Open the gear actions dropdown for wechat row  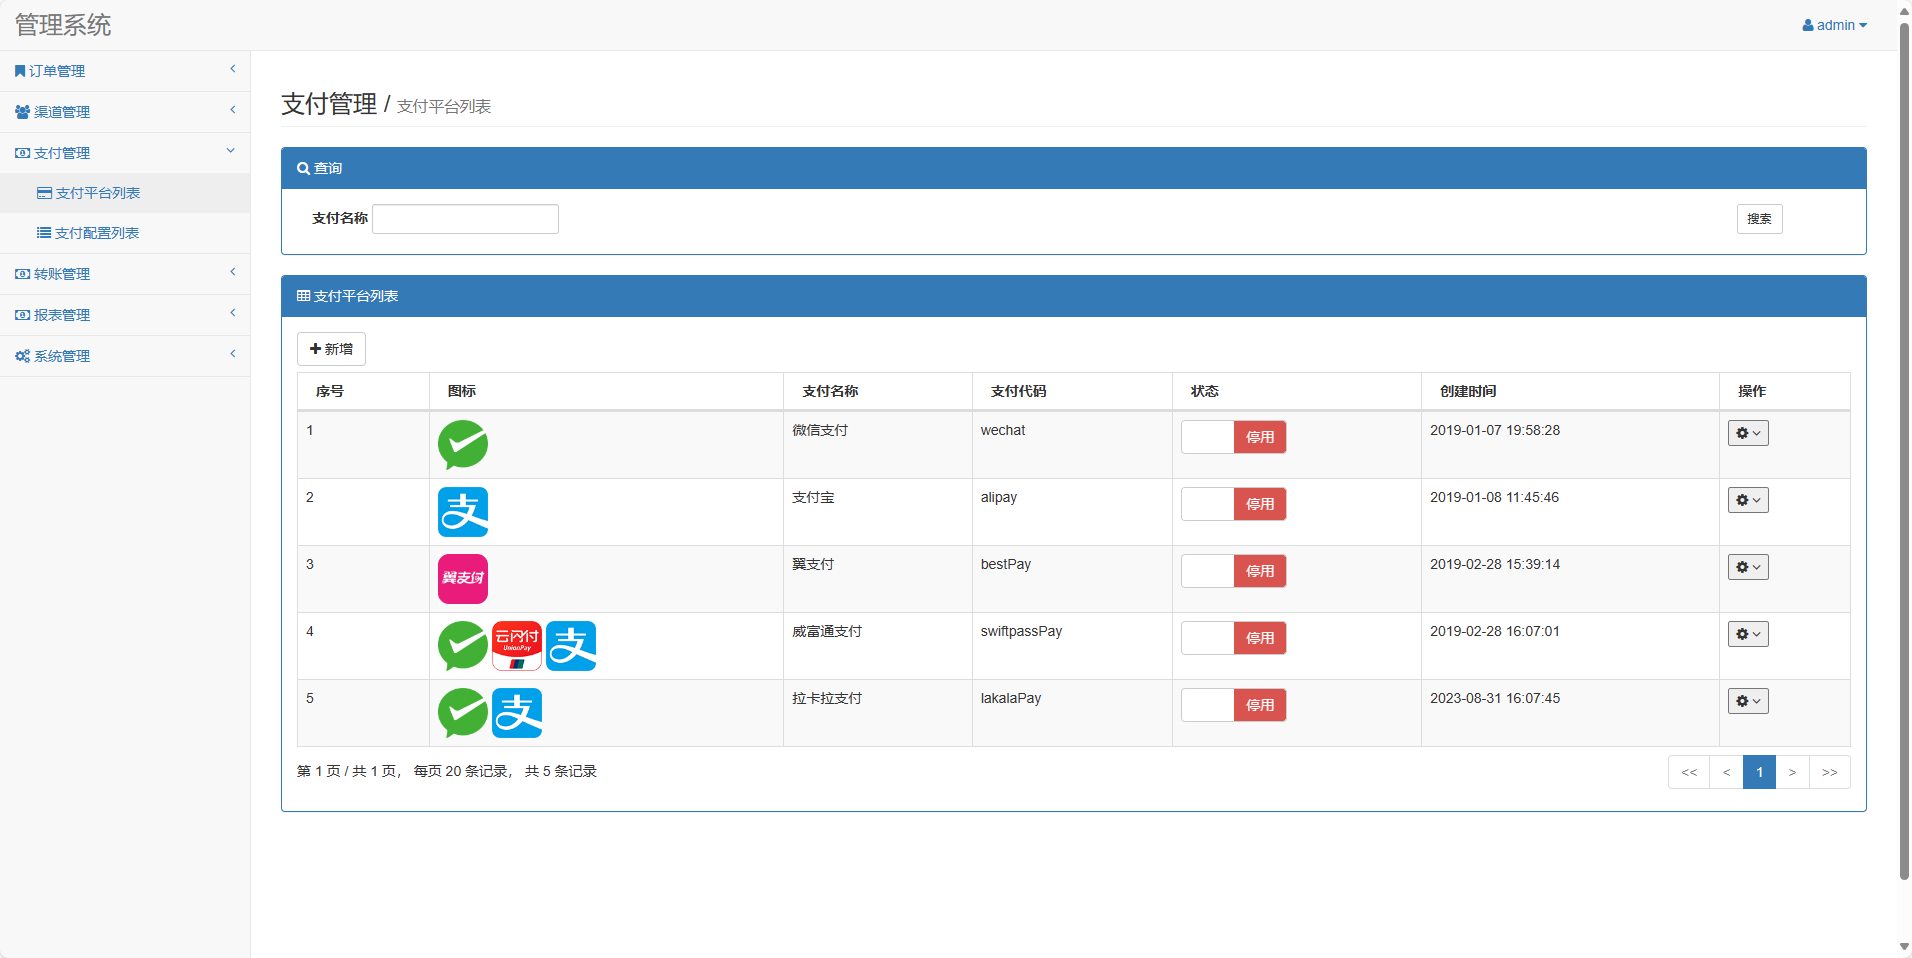[1748, 433]
